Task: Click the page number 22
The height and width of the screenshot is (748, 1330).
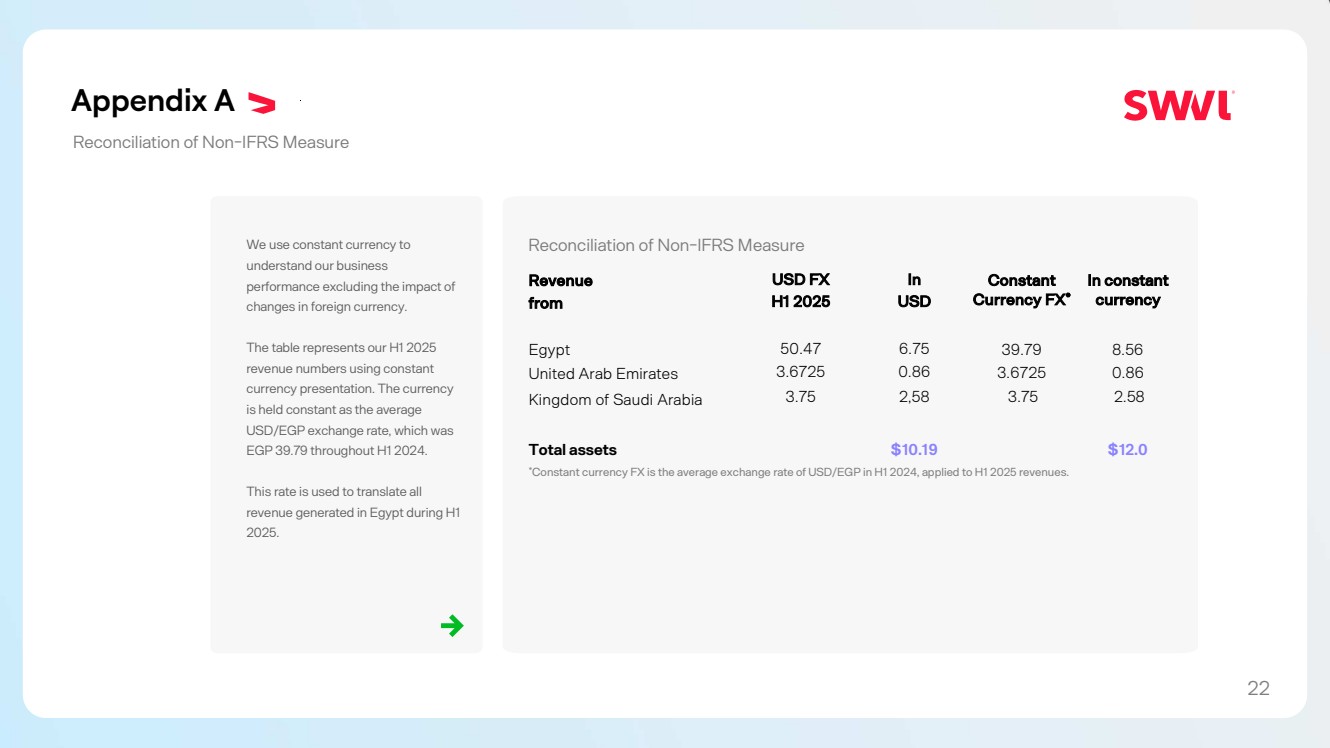Action: (x=1258, y=688)
